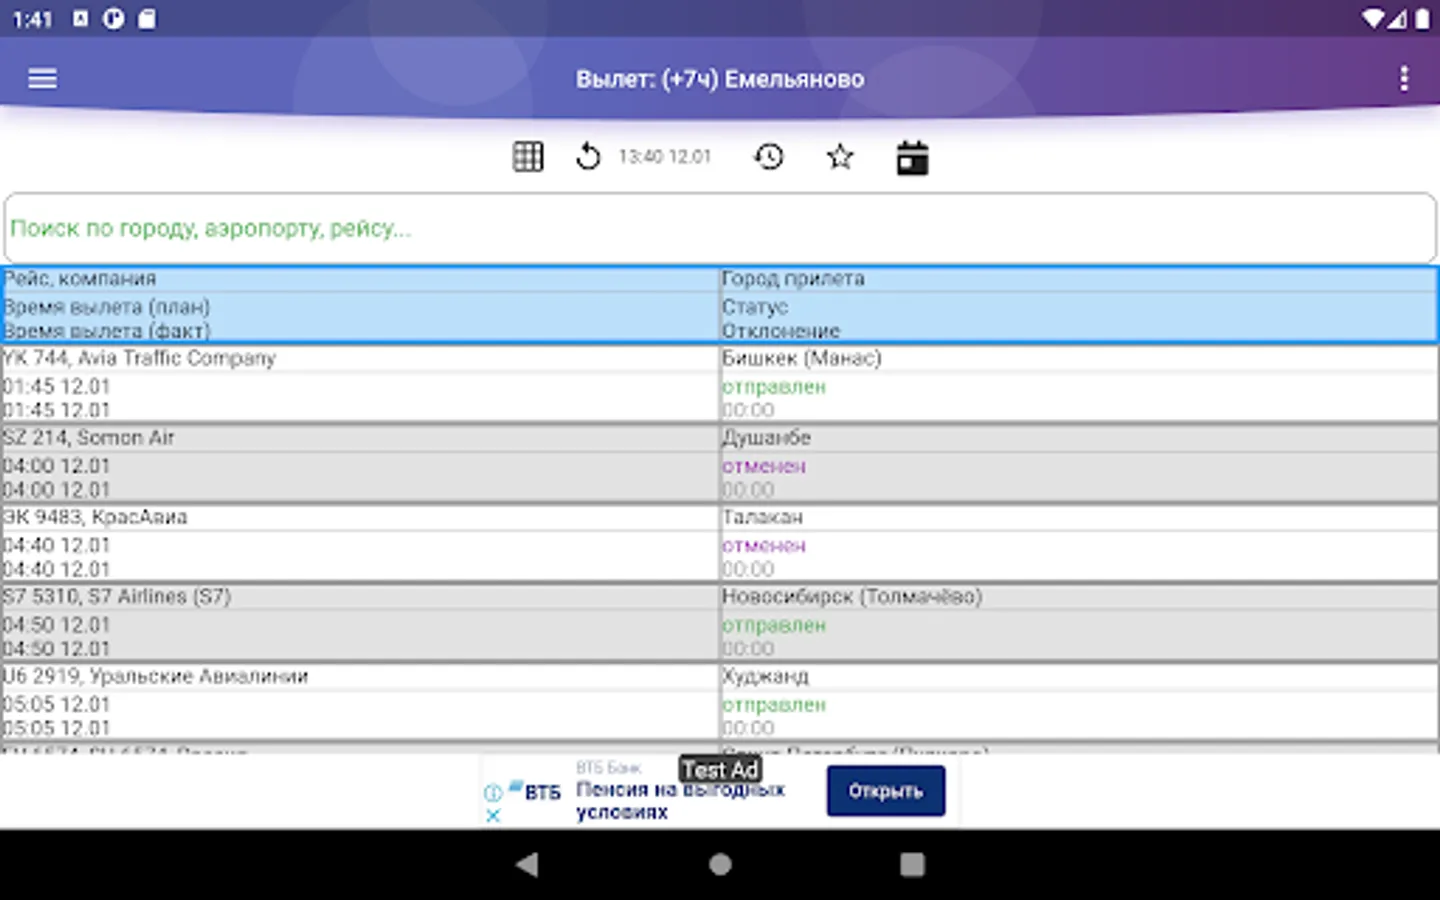Screen dimensions: 1440x900
Task: Open the hamburger navigation menu
Action: click(42, 78)
